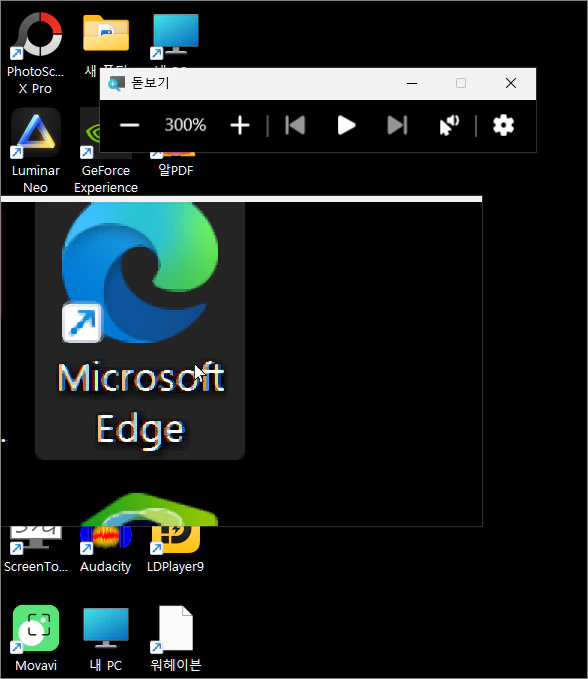Click the 돋보기 title bar app icon
Image resolution: width=588 pixels, height=679 pixels.
pos(116,83)
